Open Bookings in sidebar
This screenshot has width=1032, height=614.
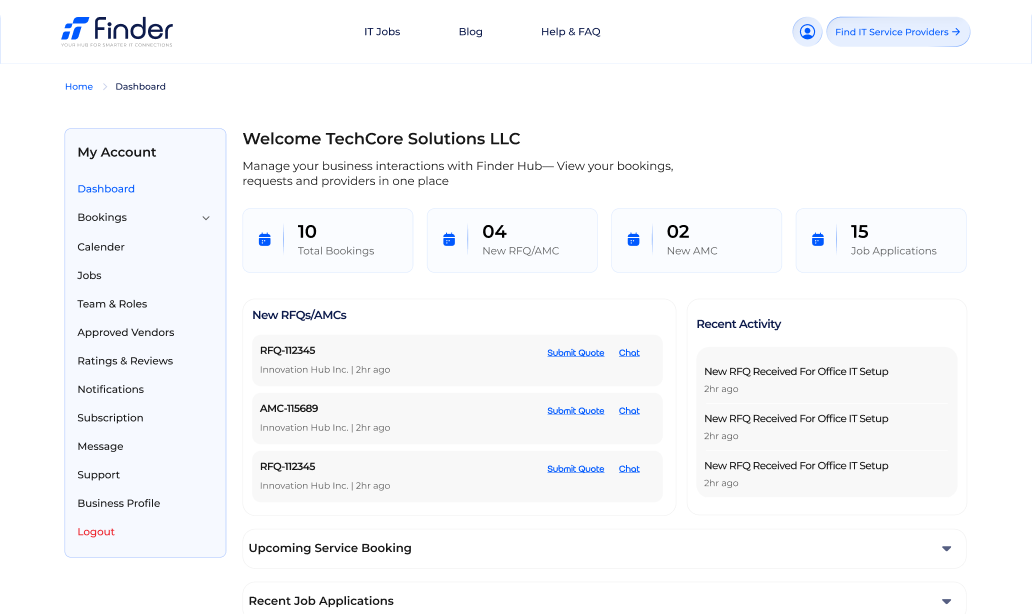[x=102, y=217]
